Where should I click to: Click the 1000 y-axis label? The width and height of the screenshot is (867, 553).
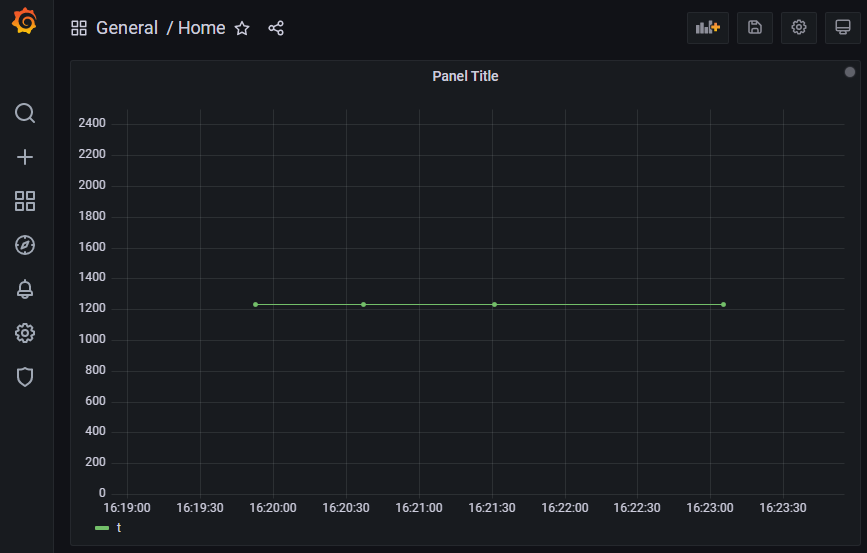(92, 339)
